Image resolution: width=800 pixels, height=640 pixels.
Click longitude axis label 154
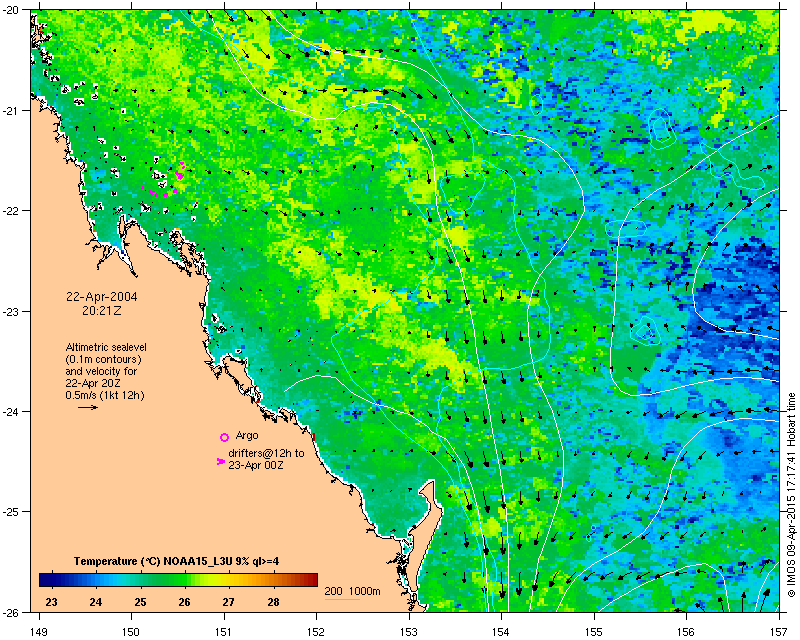(x=502, y=632)
